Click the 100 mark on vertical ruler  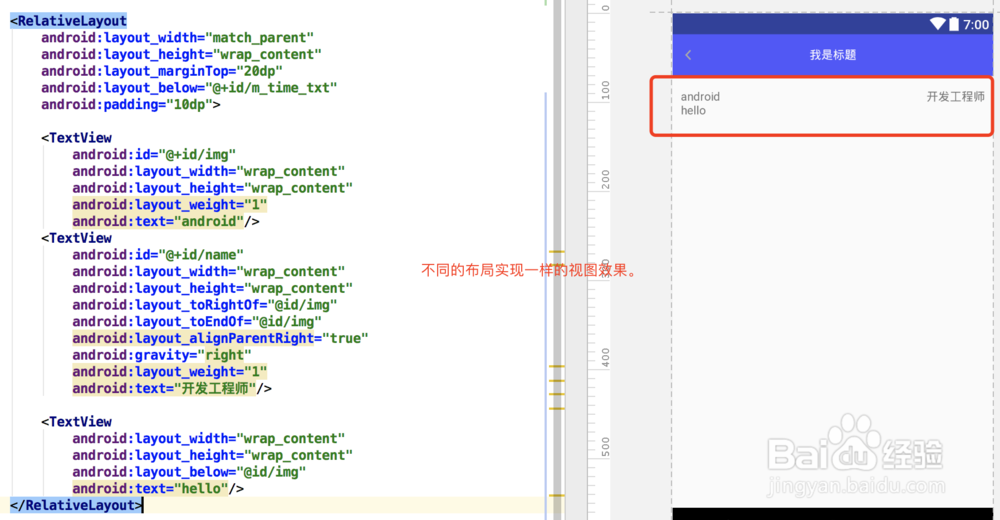coord(605,90)
